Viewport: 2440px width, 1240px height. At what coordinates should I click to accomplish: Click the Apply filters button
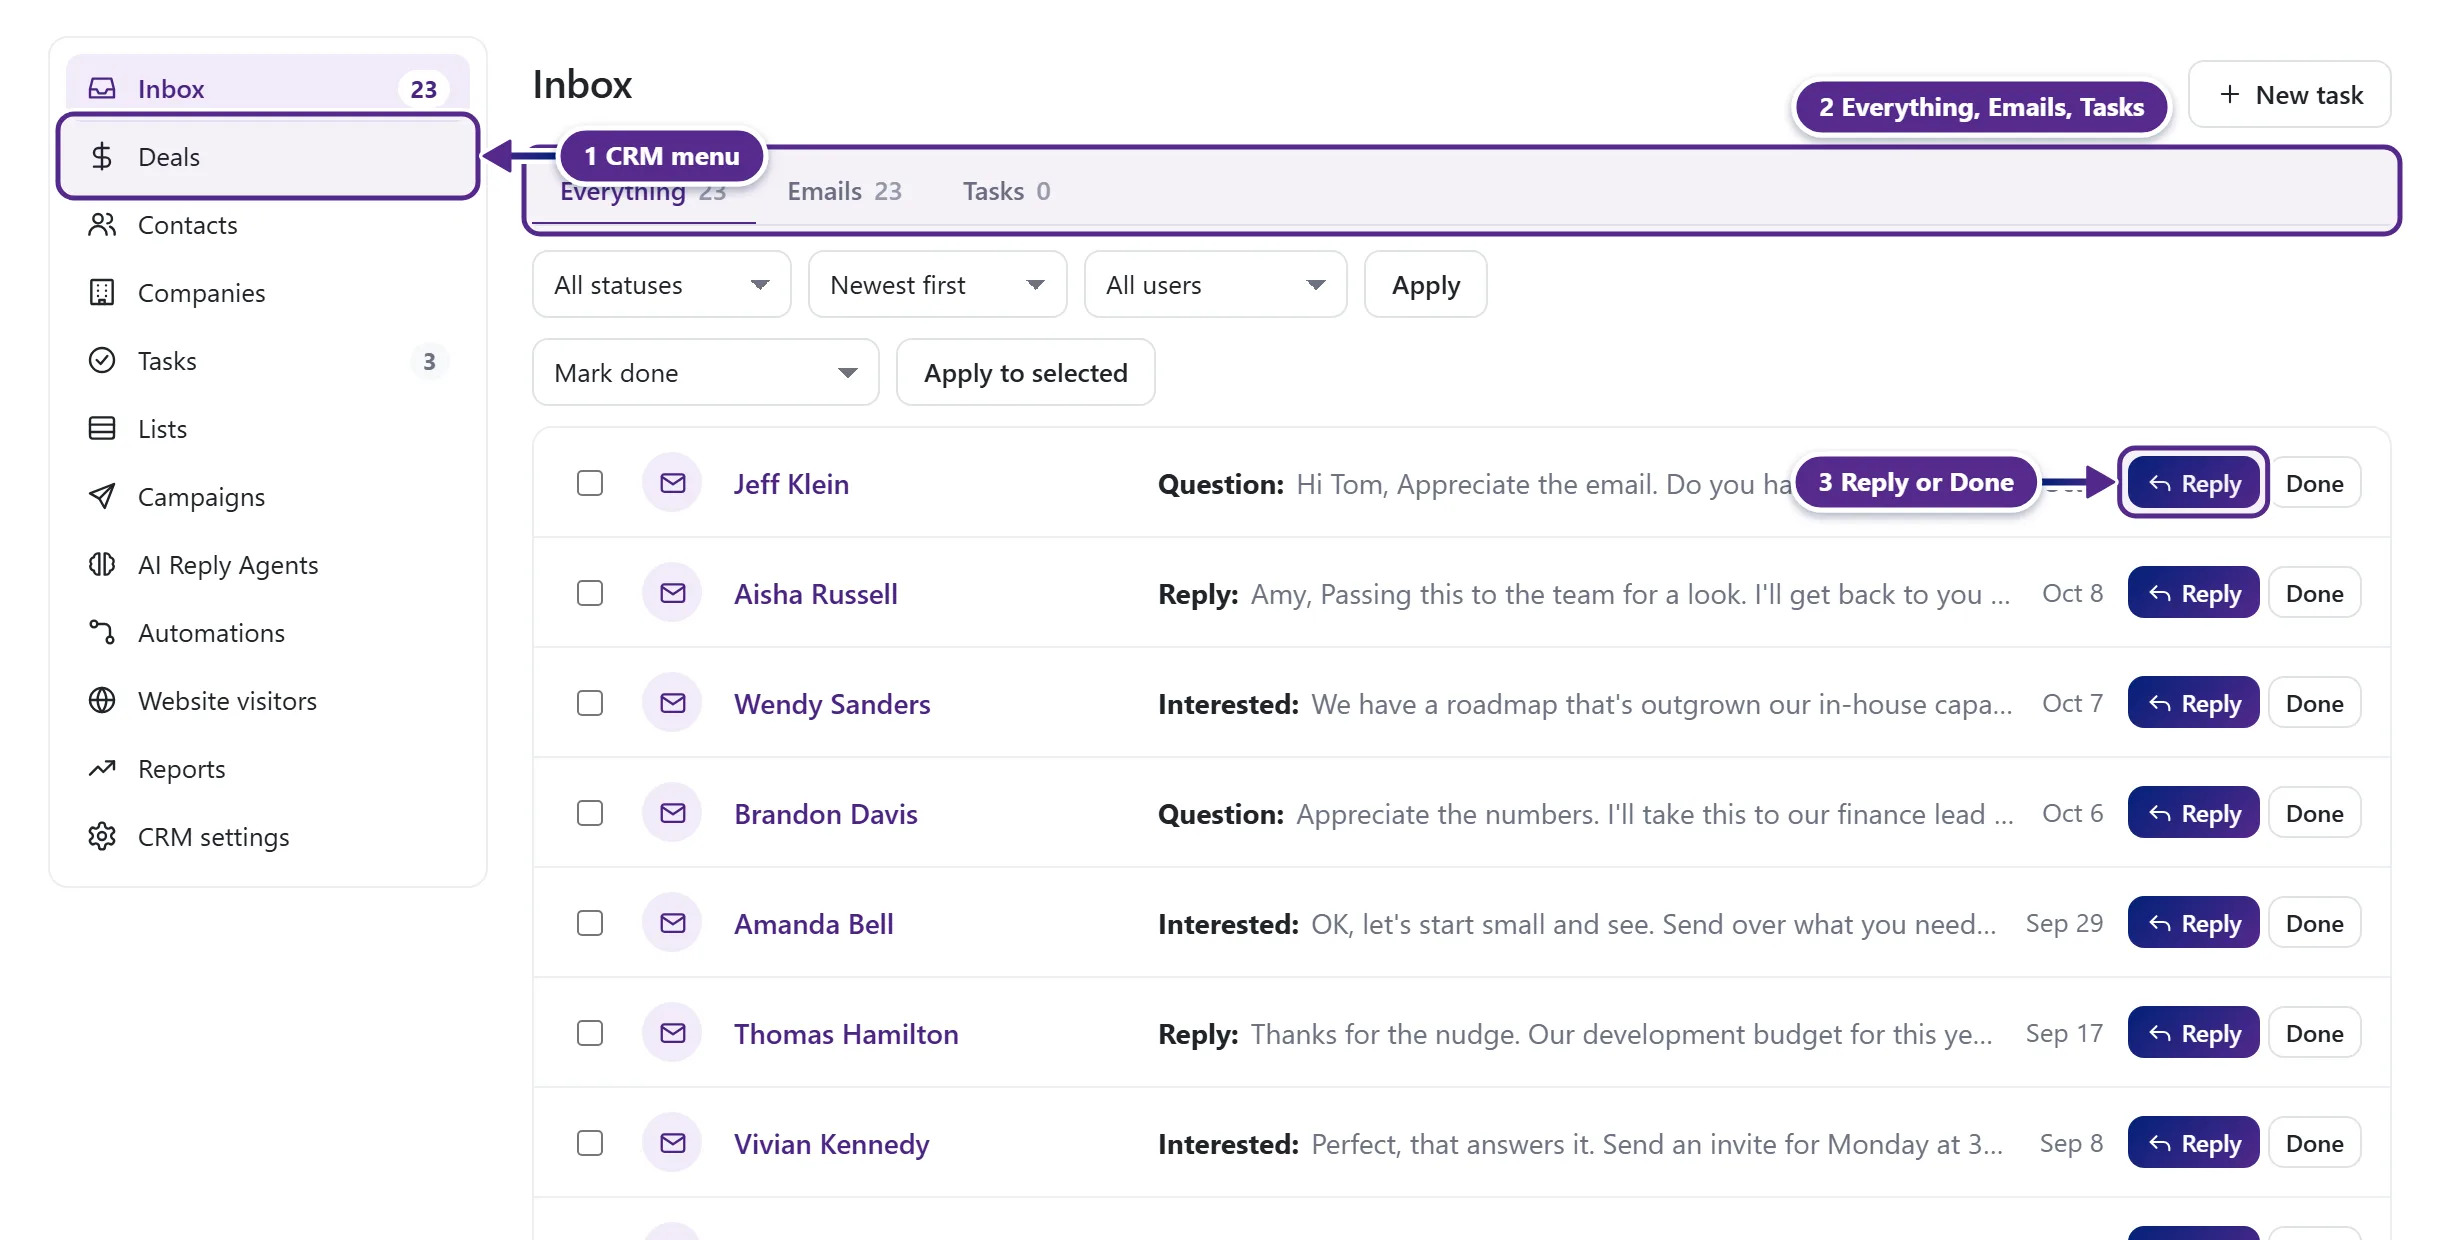point(1426,285)
